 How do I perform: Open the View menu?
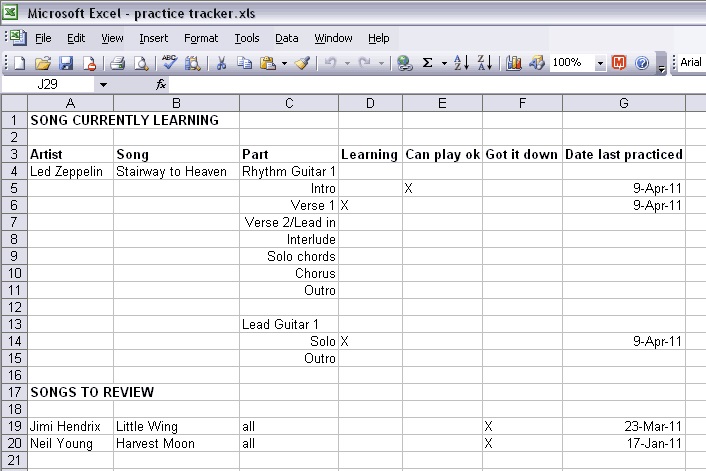(x=112, y=38)
